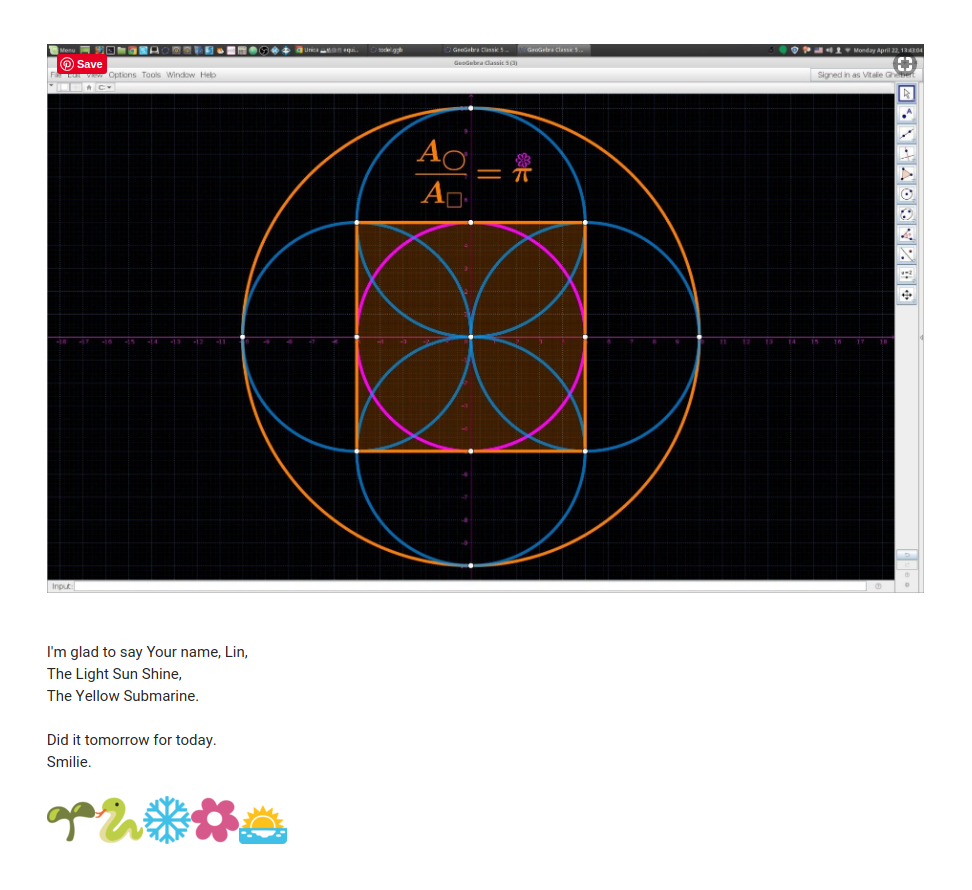Click the OBS icon in the taskbar
The image size is (972, 890).
tap(263, 50)
